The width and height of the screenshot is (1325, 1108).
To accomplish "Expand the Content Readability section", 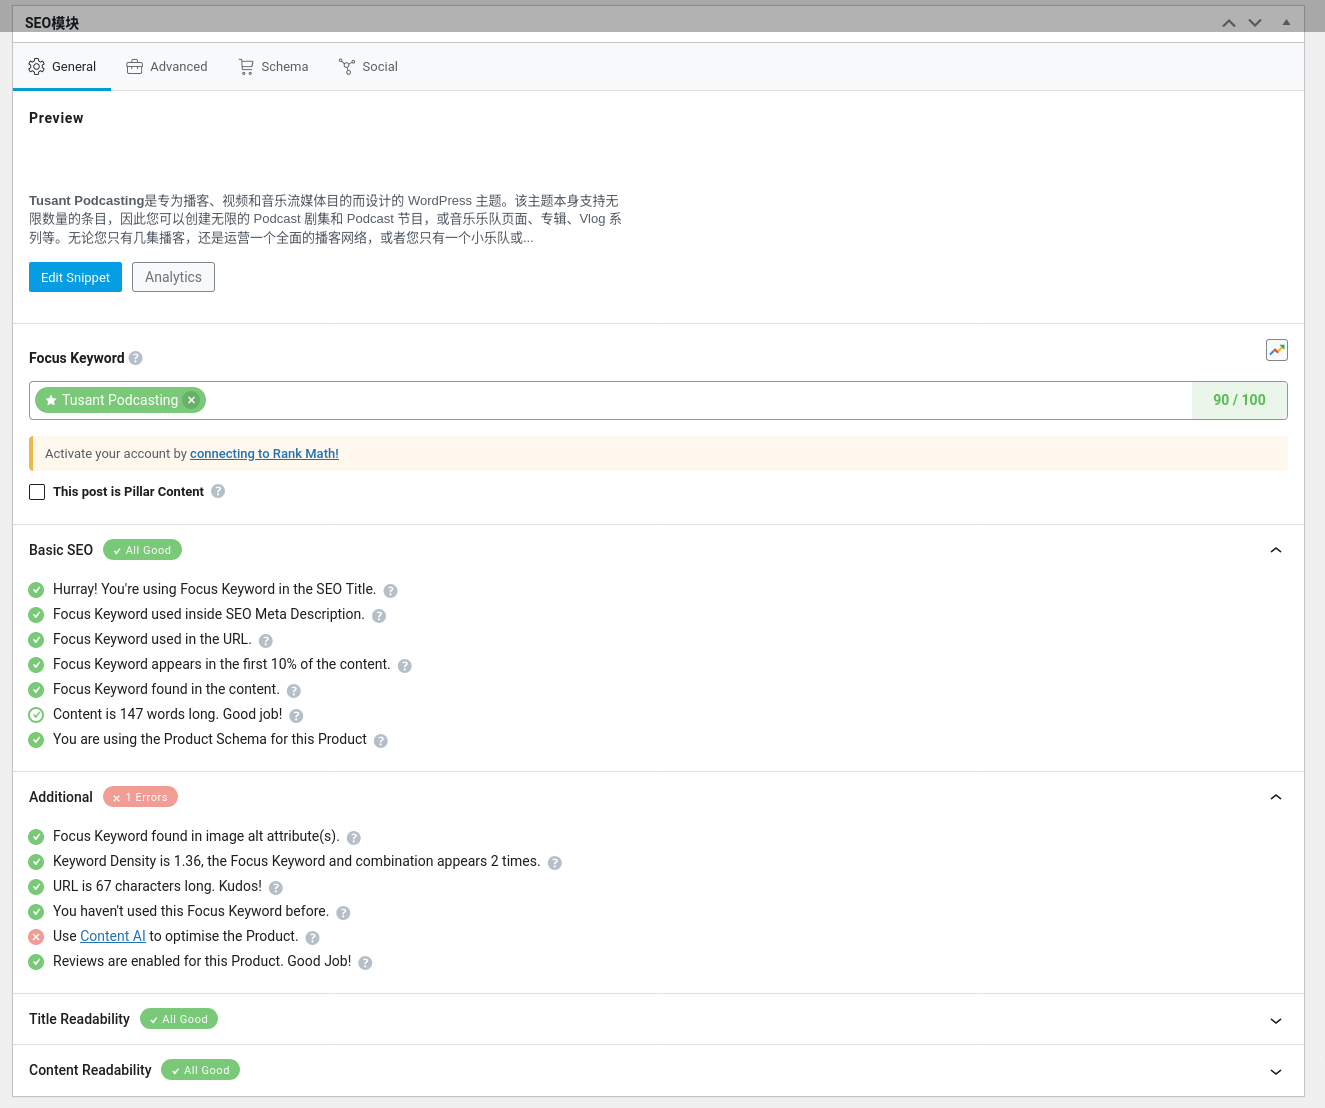I will click(1275, 1071).
